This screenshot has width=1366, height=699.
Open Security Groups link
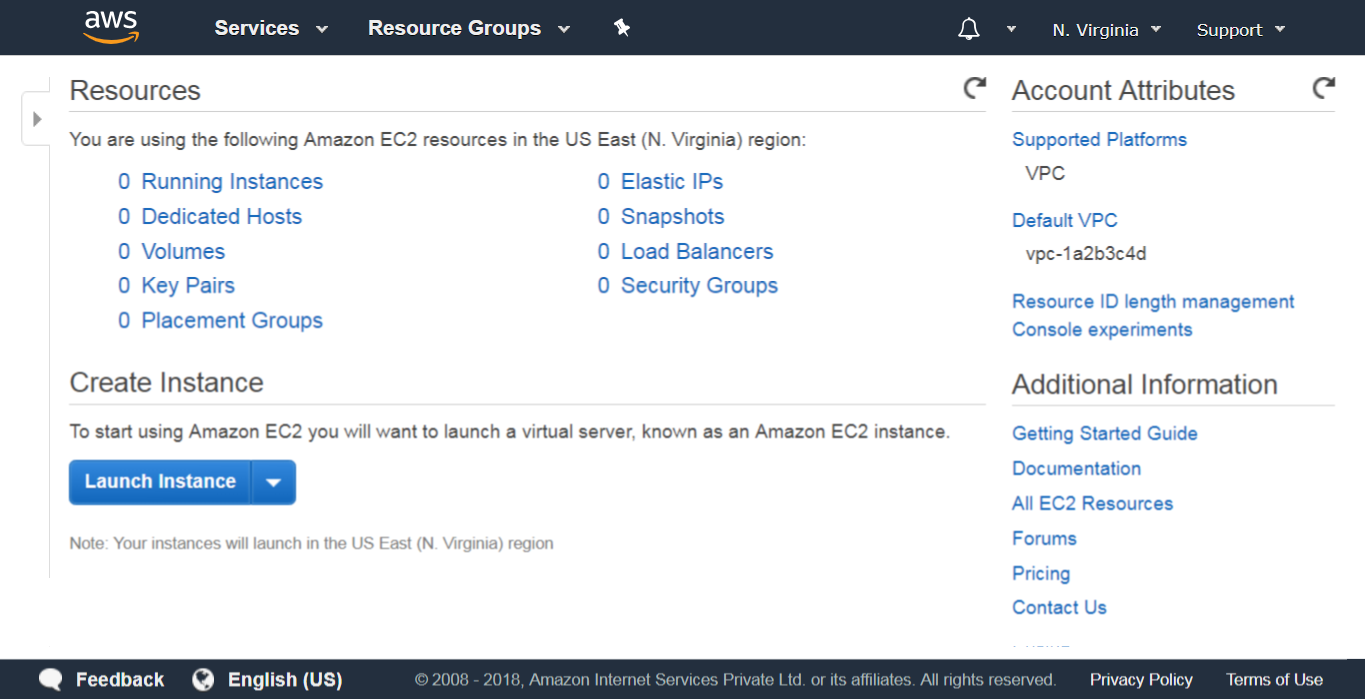(x=699, y=286)
